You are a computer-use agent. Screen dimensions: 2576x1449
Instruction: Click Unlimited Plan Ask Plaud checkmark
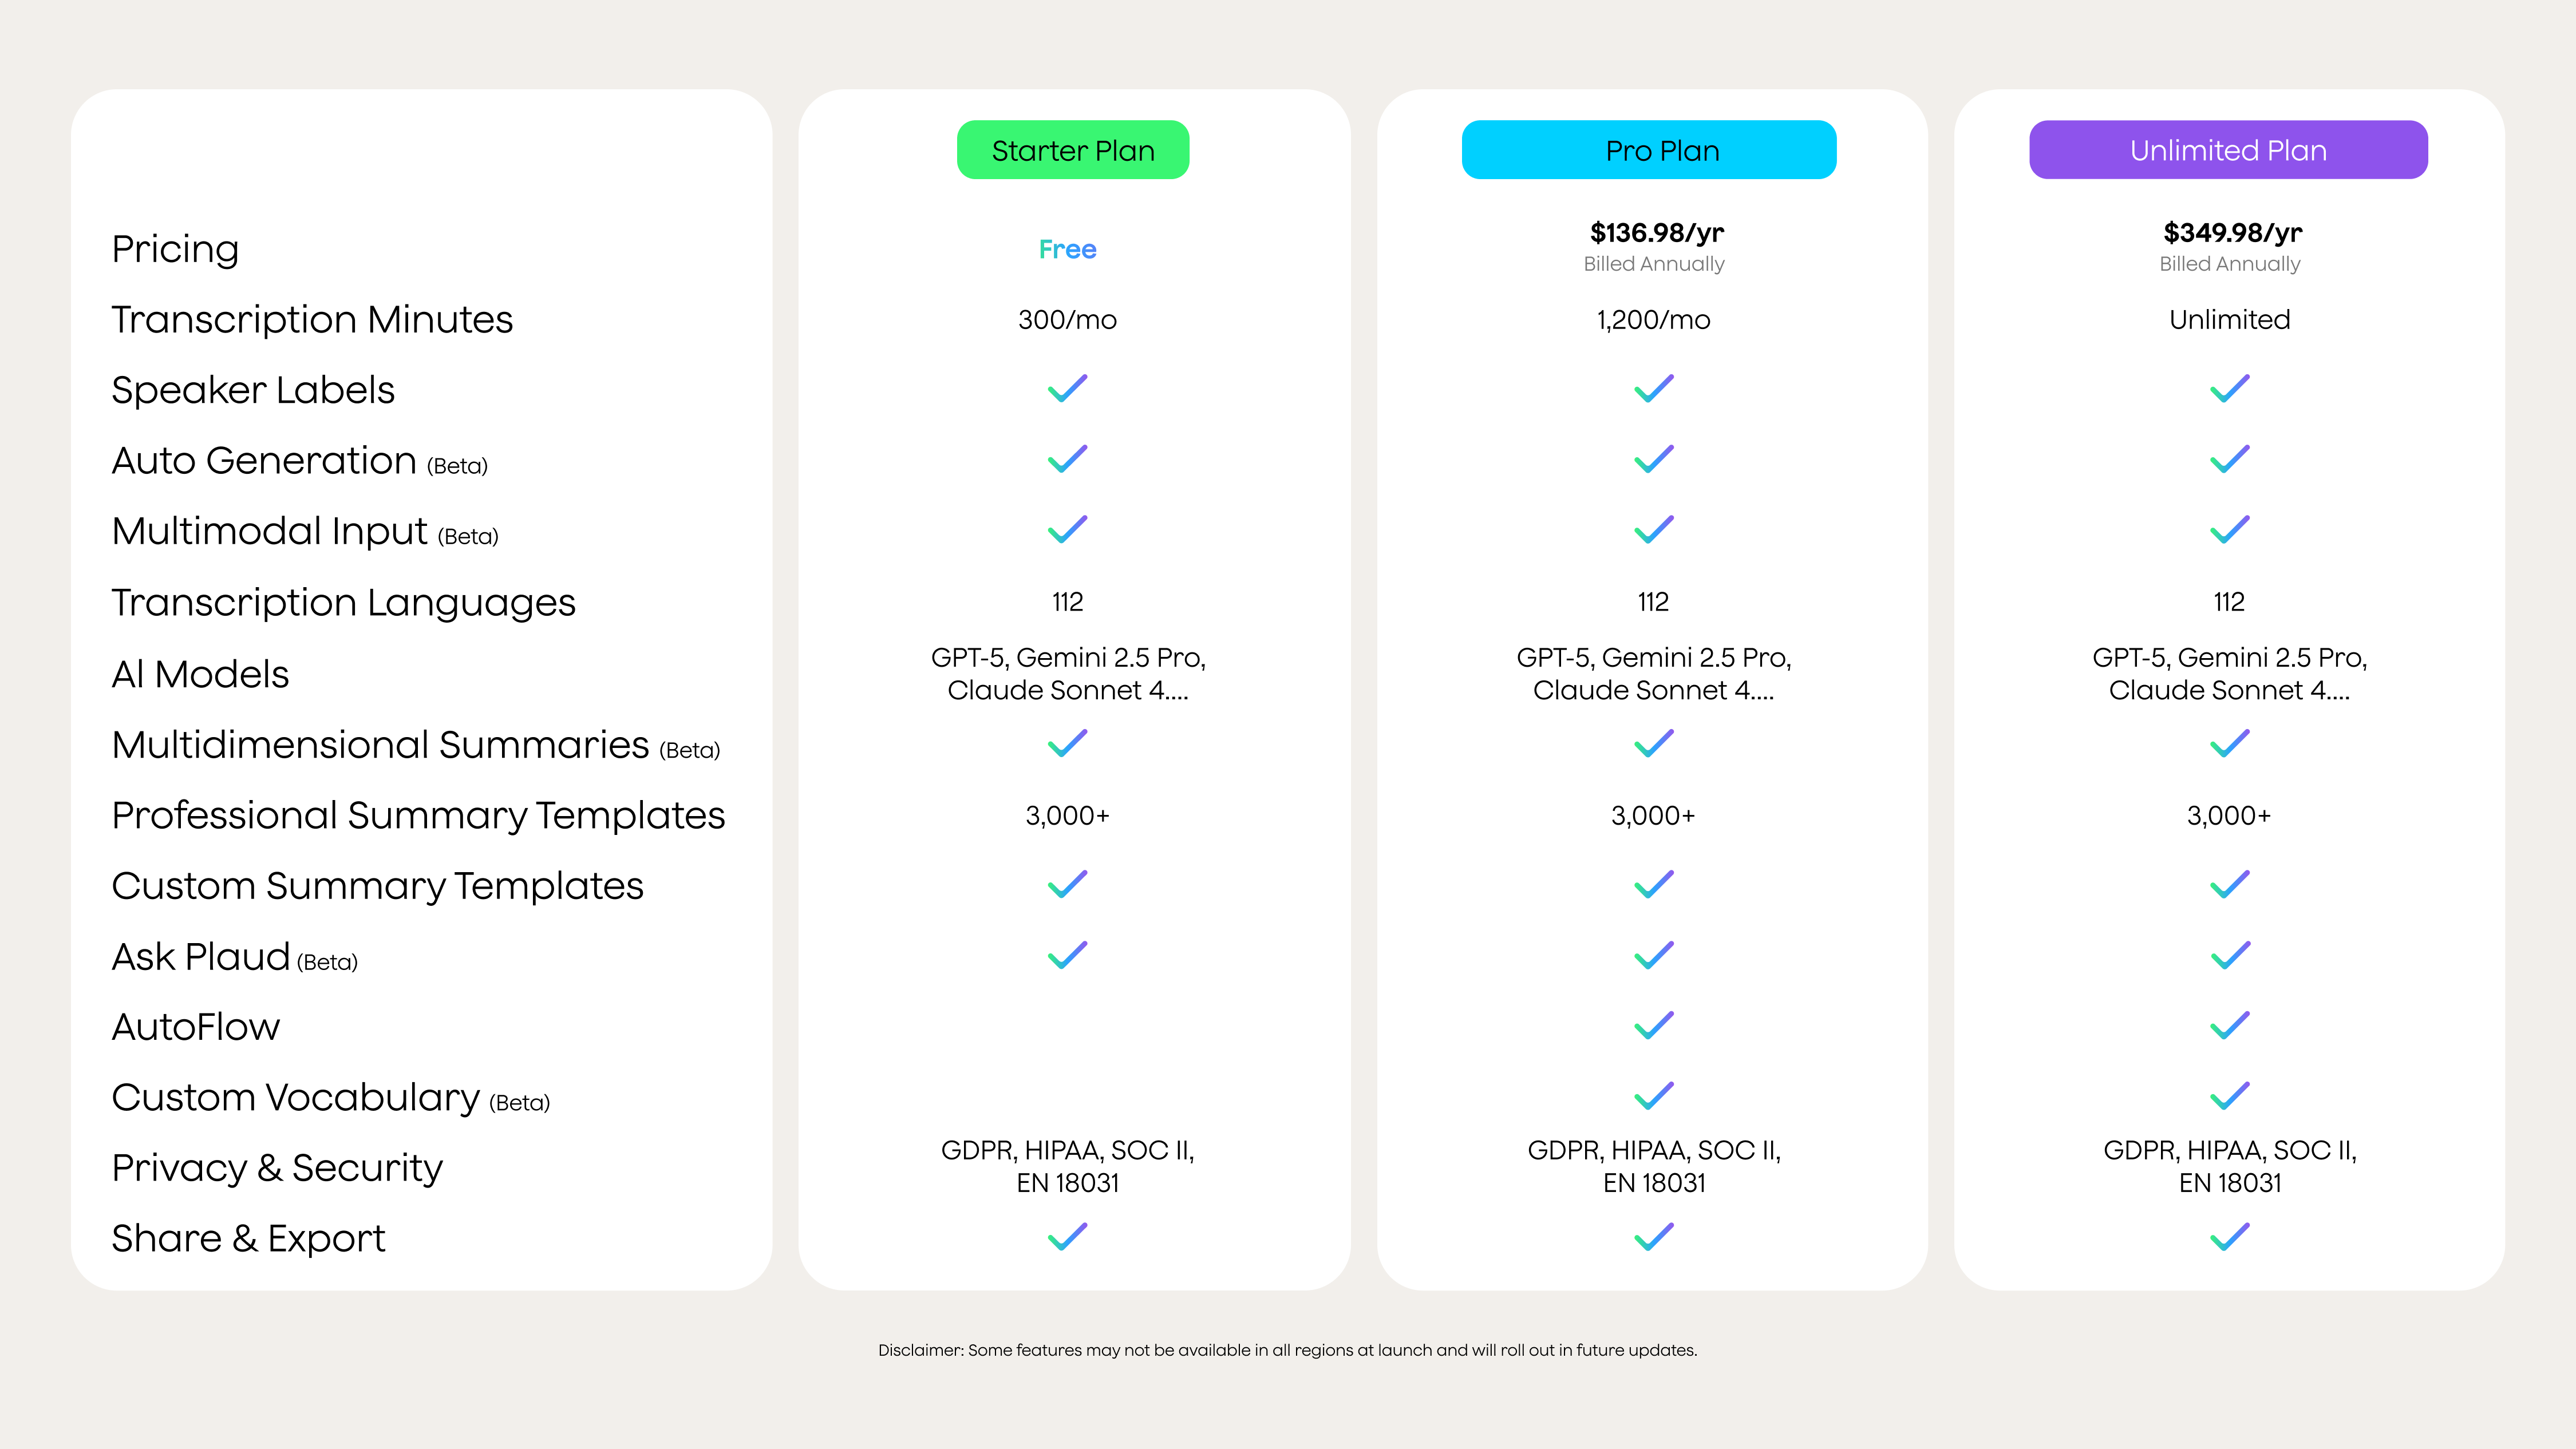(2229, 956)
